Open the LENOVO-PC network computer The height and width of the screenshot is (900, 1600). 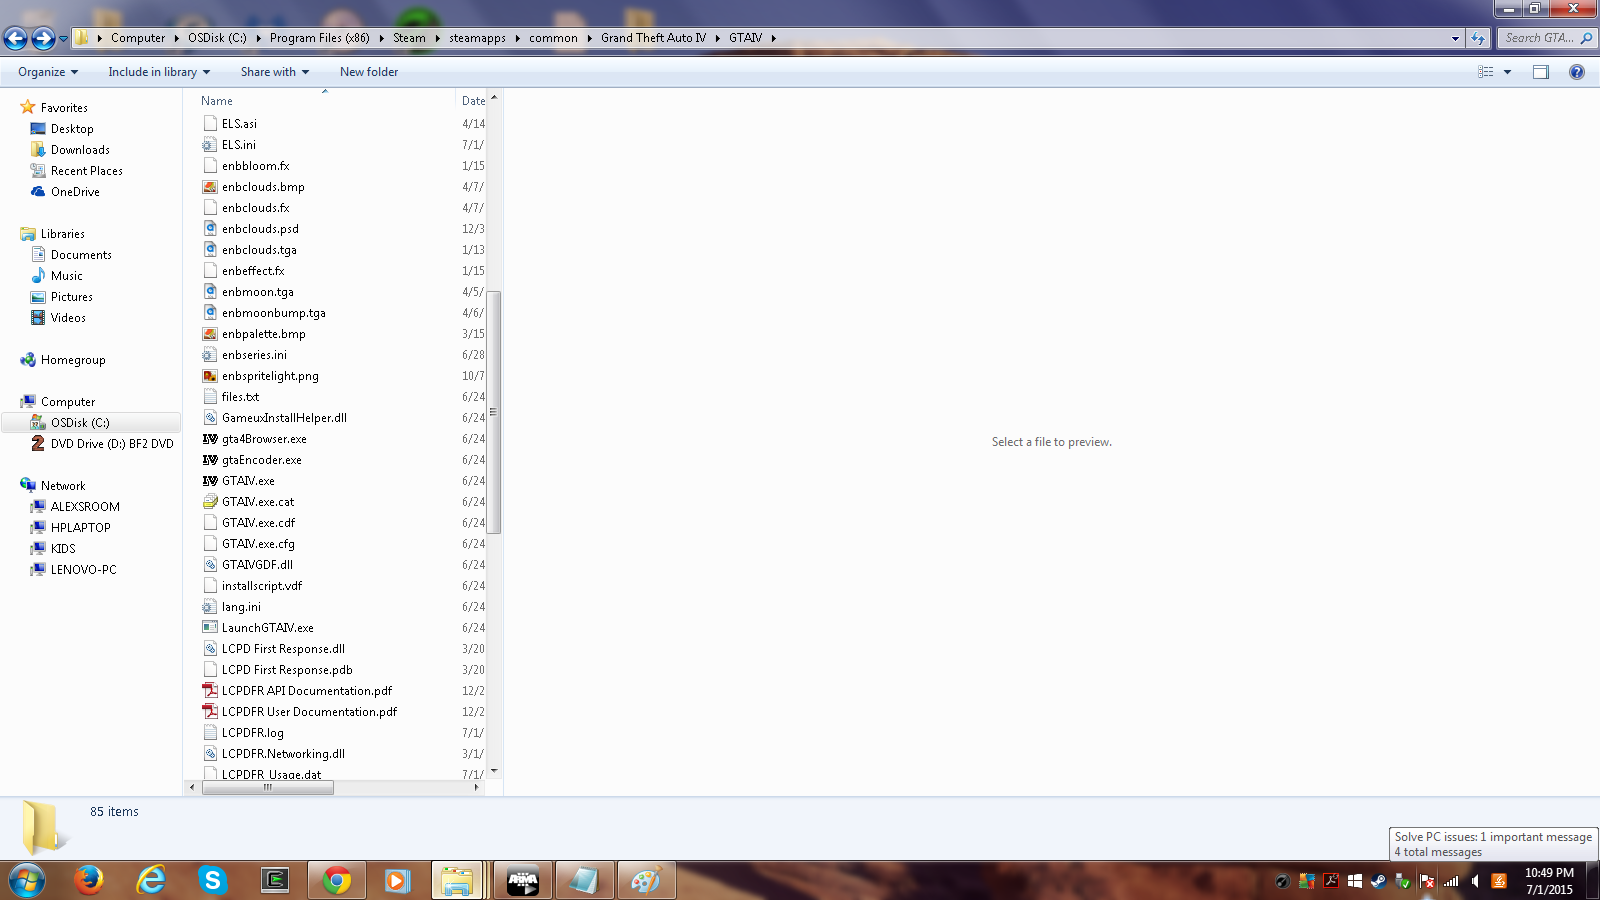point(83,570)
